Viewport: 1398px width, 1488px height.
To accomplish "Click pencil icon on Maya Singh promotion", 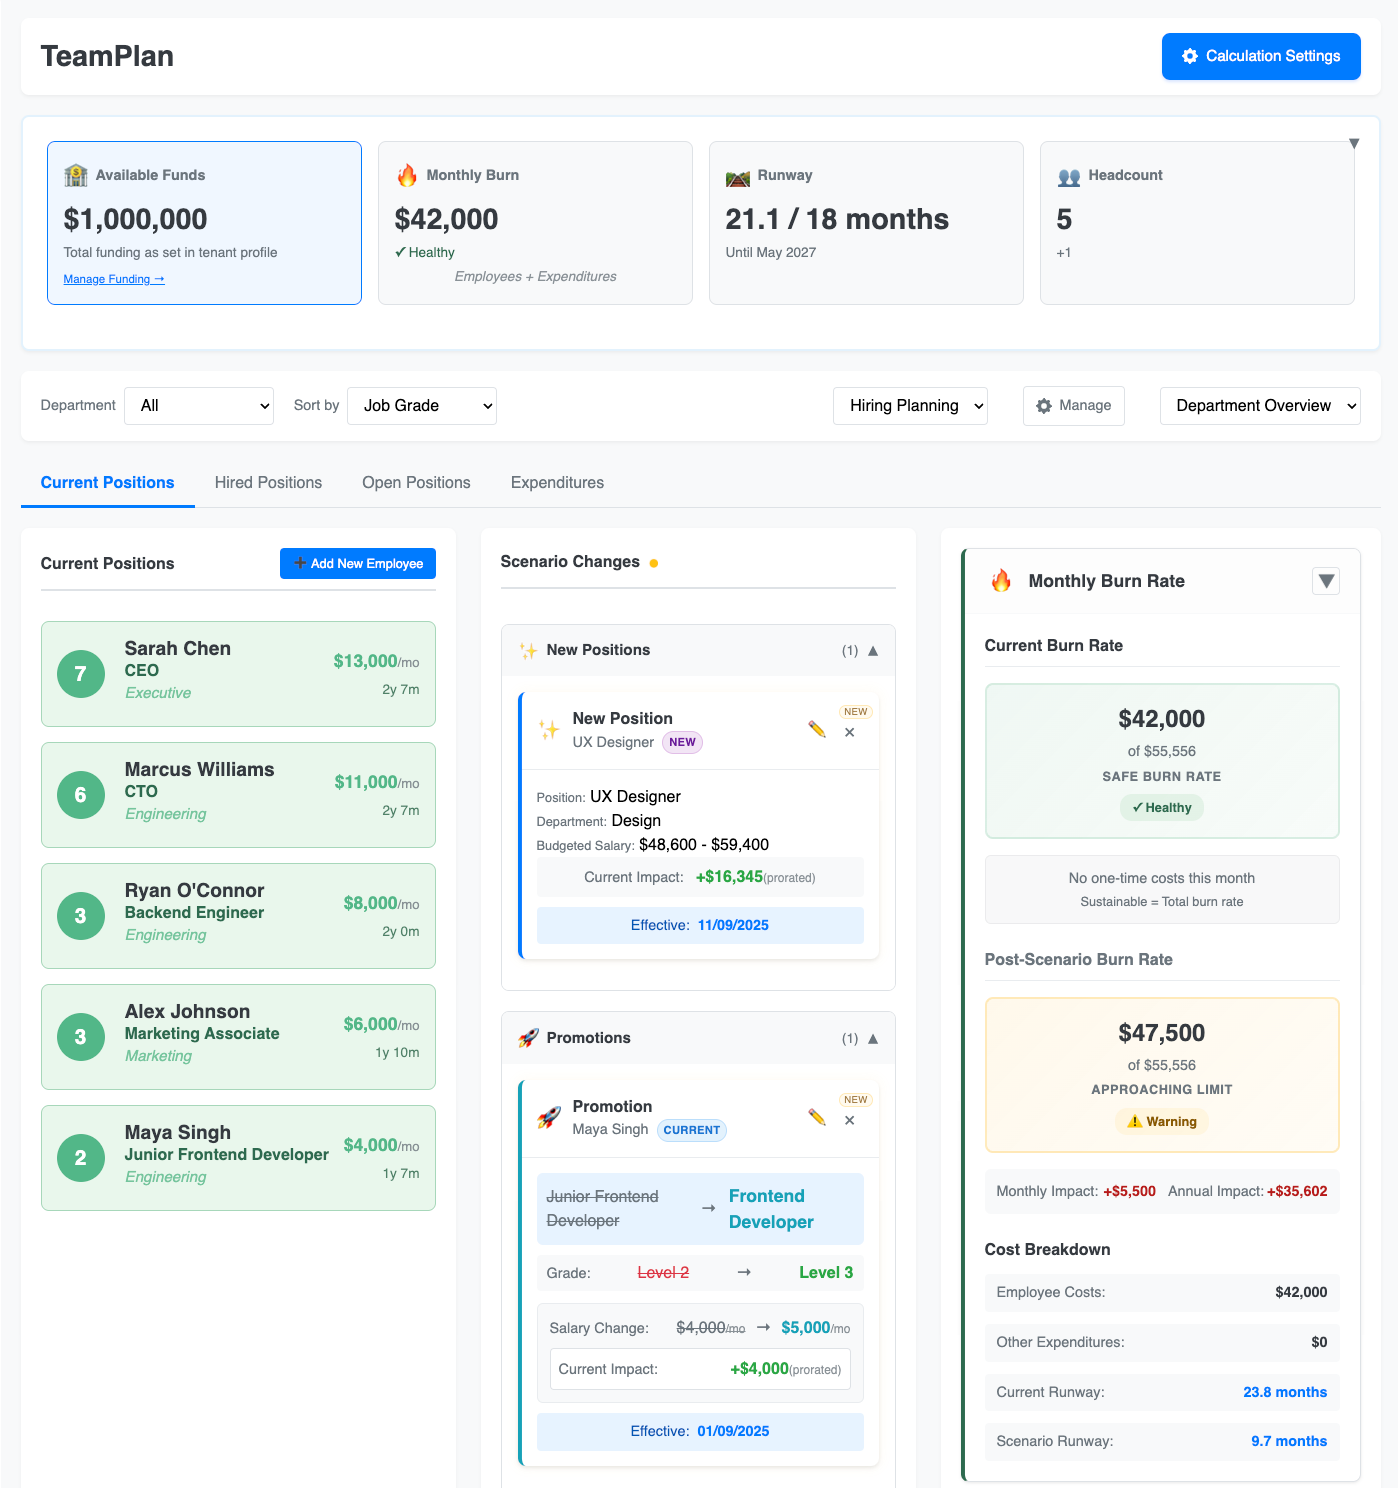I will coord(817,1118).
